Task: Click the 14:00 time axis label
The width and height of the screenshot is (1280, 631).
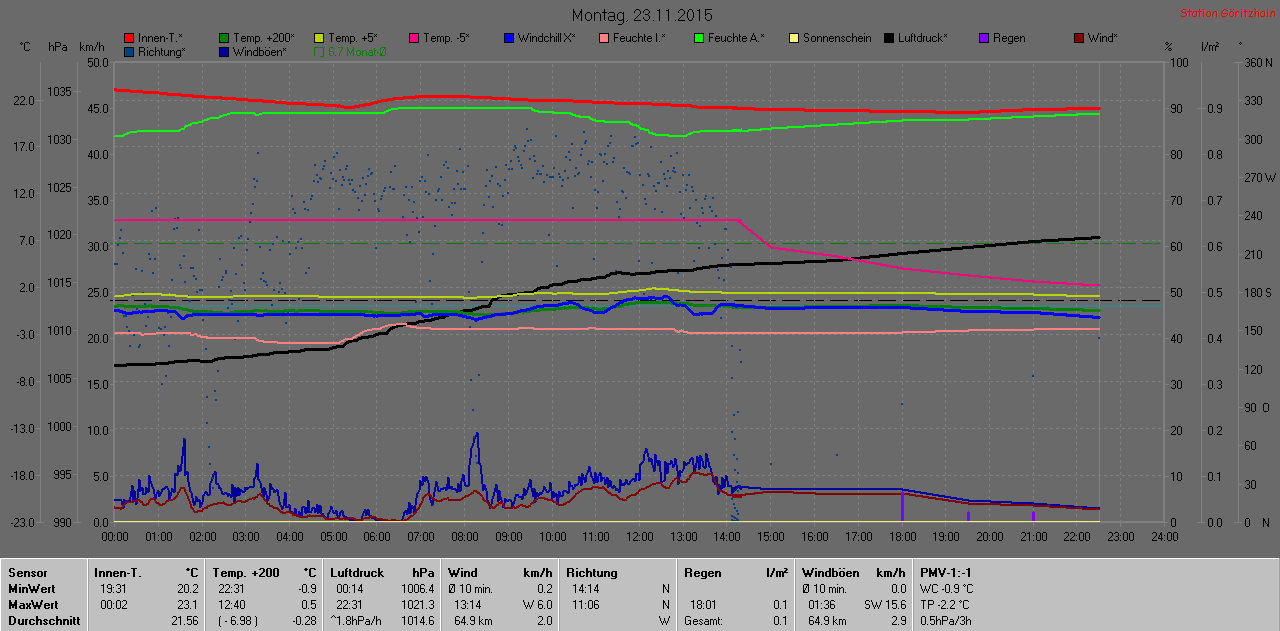Action: point(727,537)
